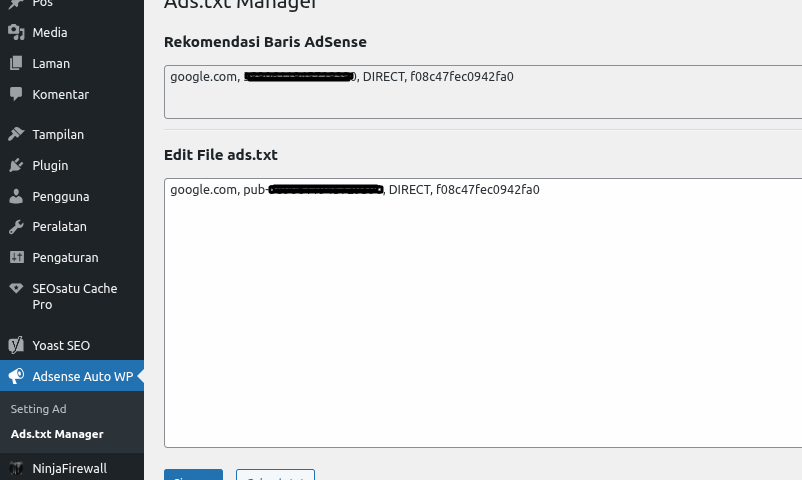The width and height of the screenshot is (802, 480).
Task: Click the Yoast SEO icon
Action: pos(16,345)
